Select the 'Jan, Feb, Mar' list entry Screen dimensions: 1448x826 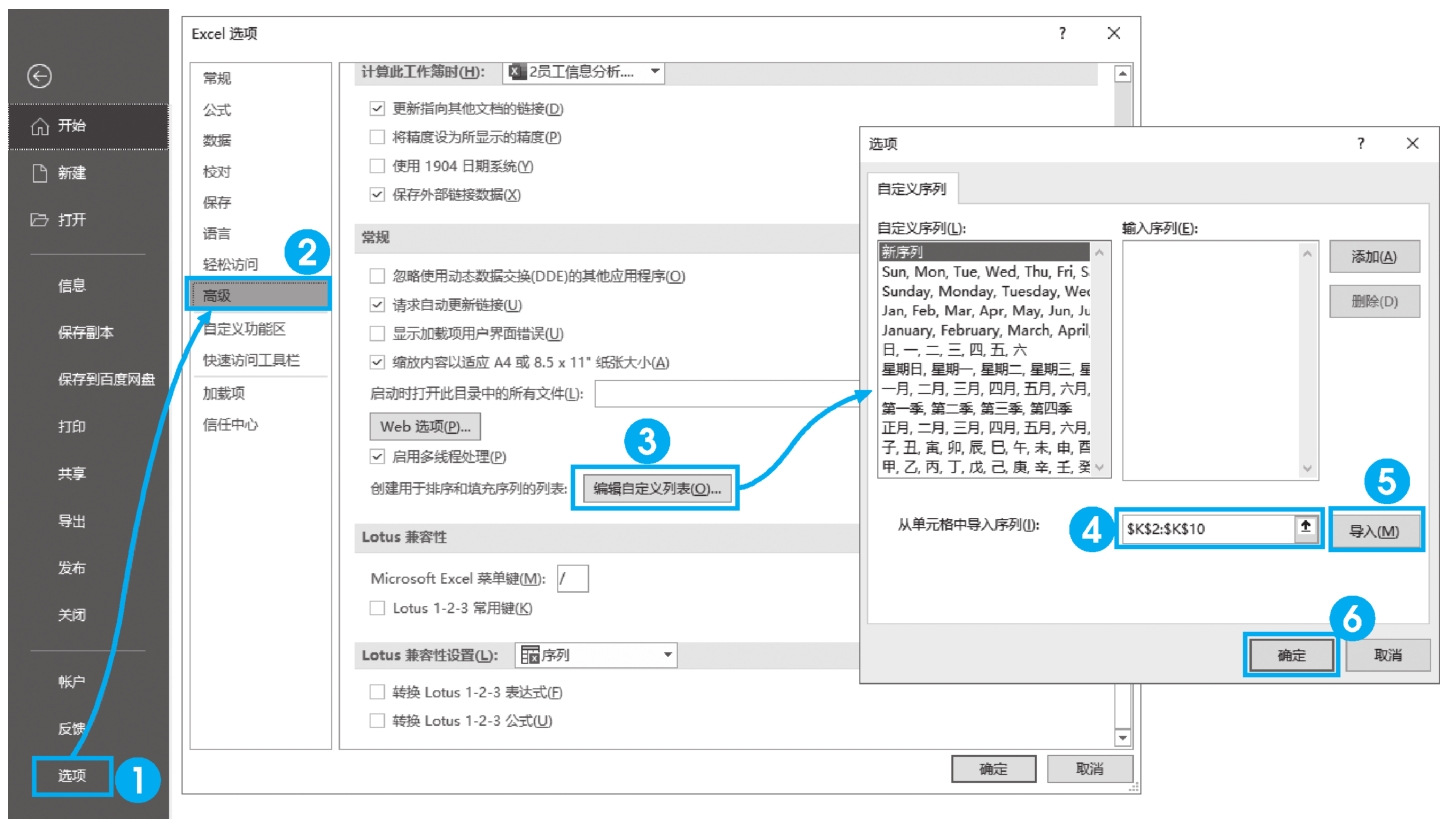tap(984, 311)
